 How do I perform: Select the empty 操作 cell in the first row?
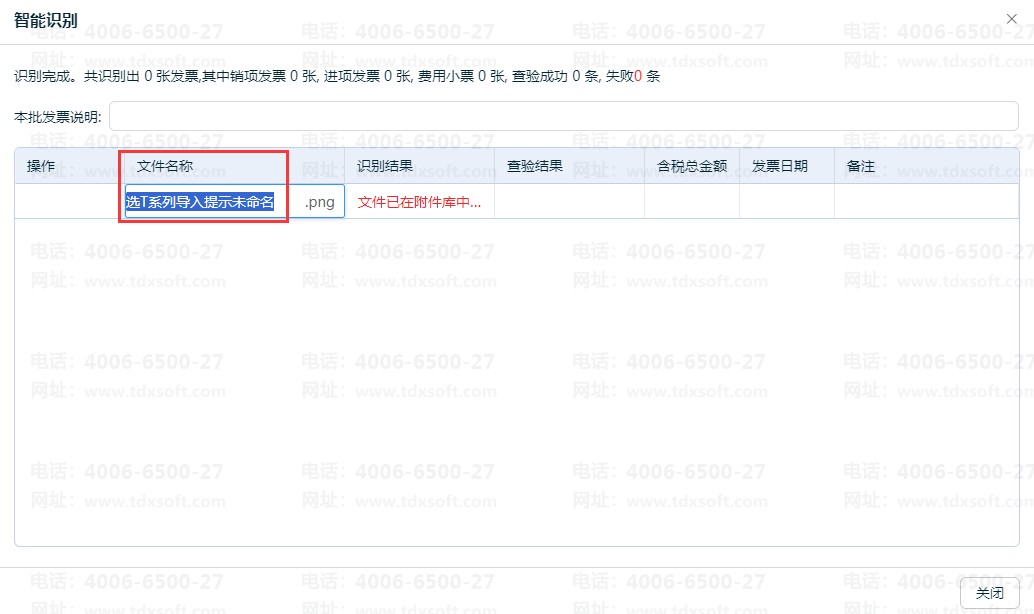click(x=69, y=201)
